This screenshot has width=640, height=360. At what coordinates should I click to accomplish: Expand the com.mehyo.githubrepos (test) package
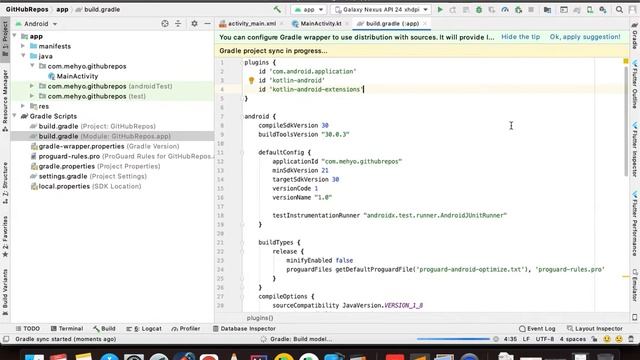point(32,96)
